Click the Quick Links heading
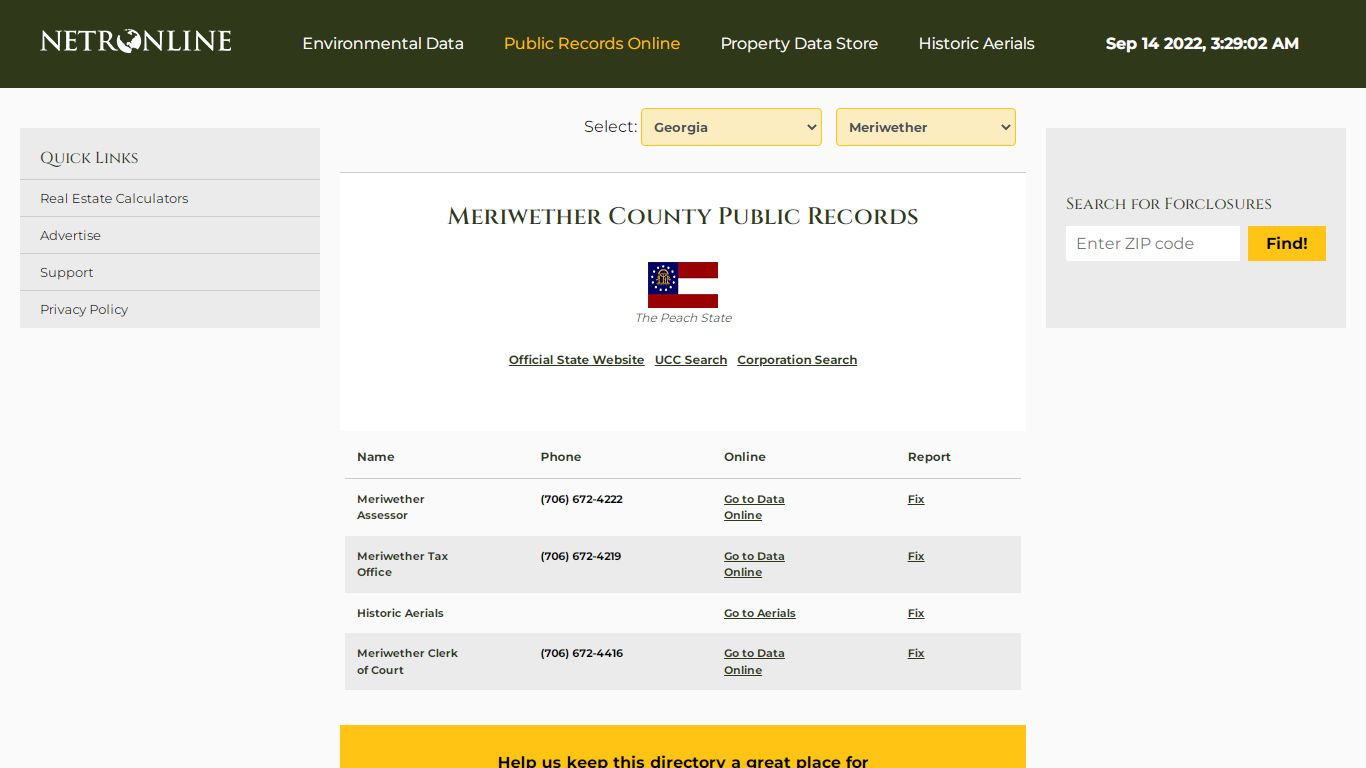 [x=89, y=158]
